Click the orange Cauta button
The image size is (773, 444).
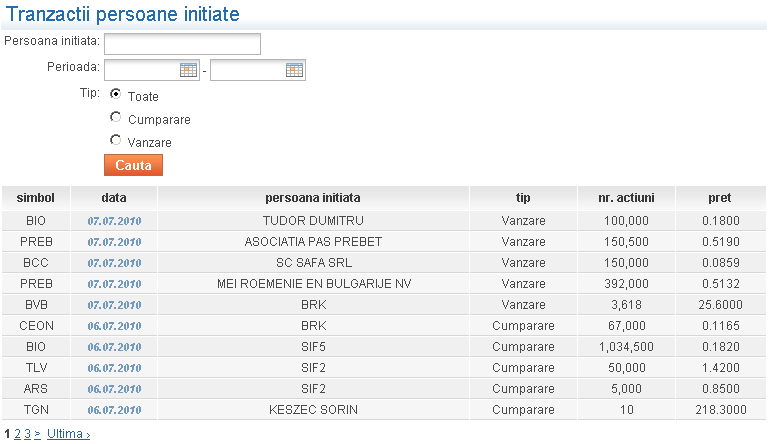click(133, 165)
